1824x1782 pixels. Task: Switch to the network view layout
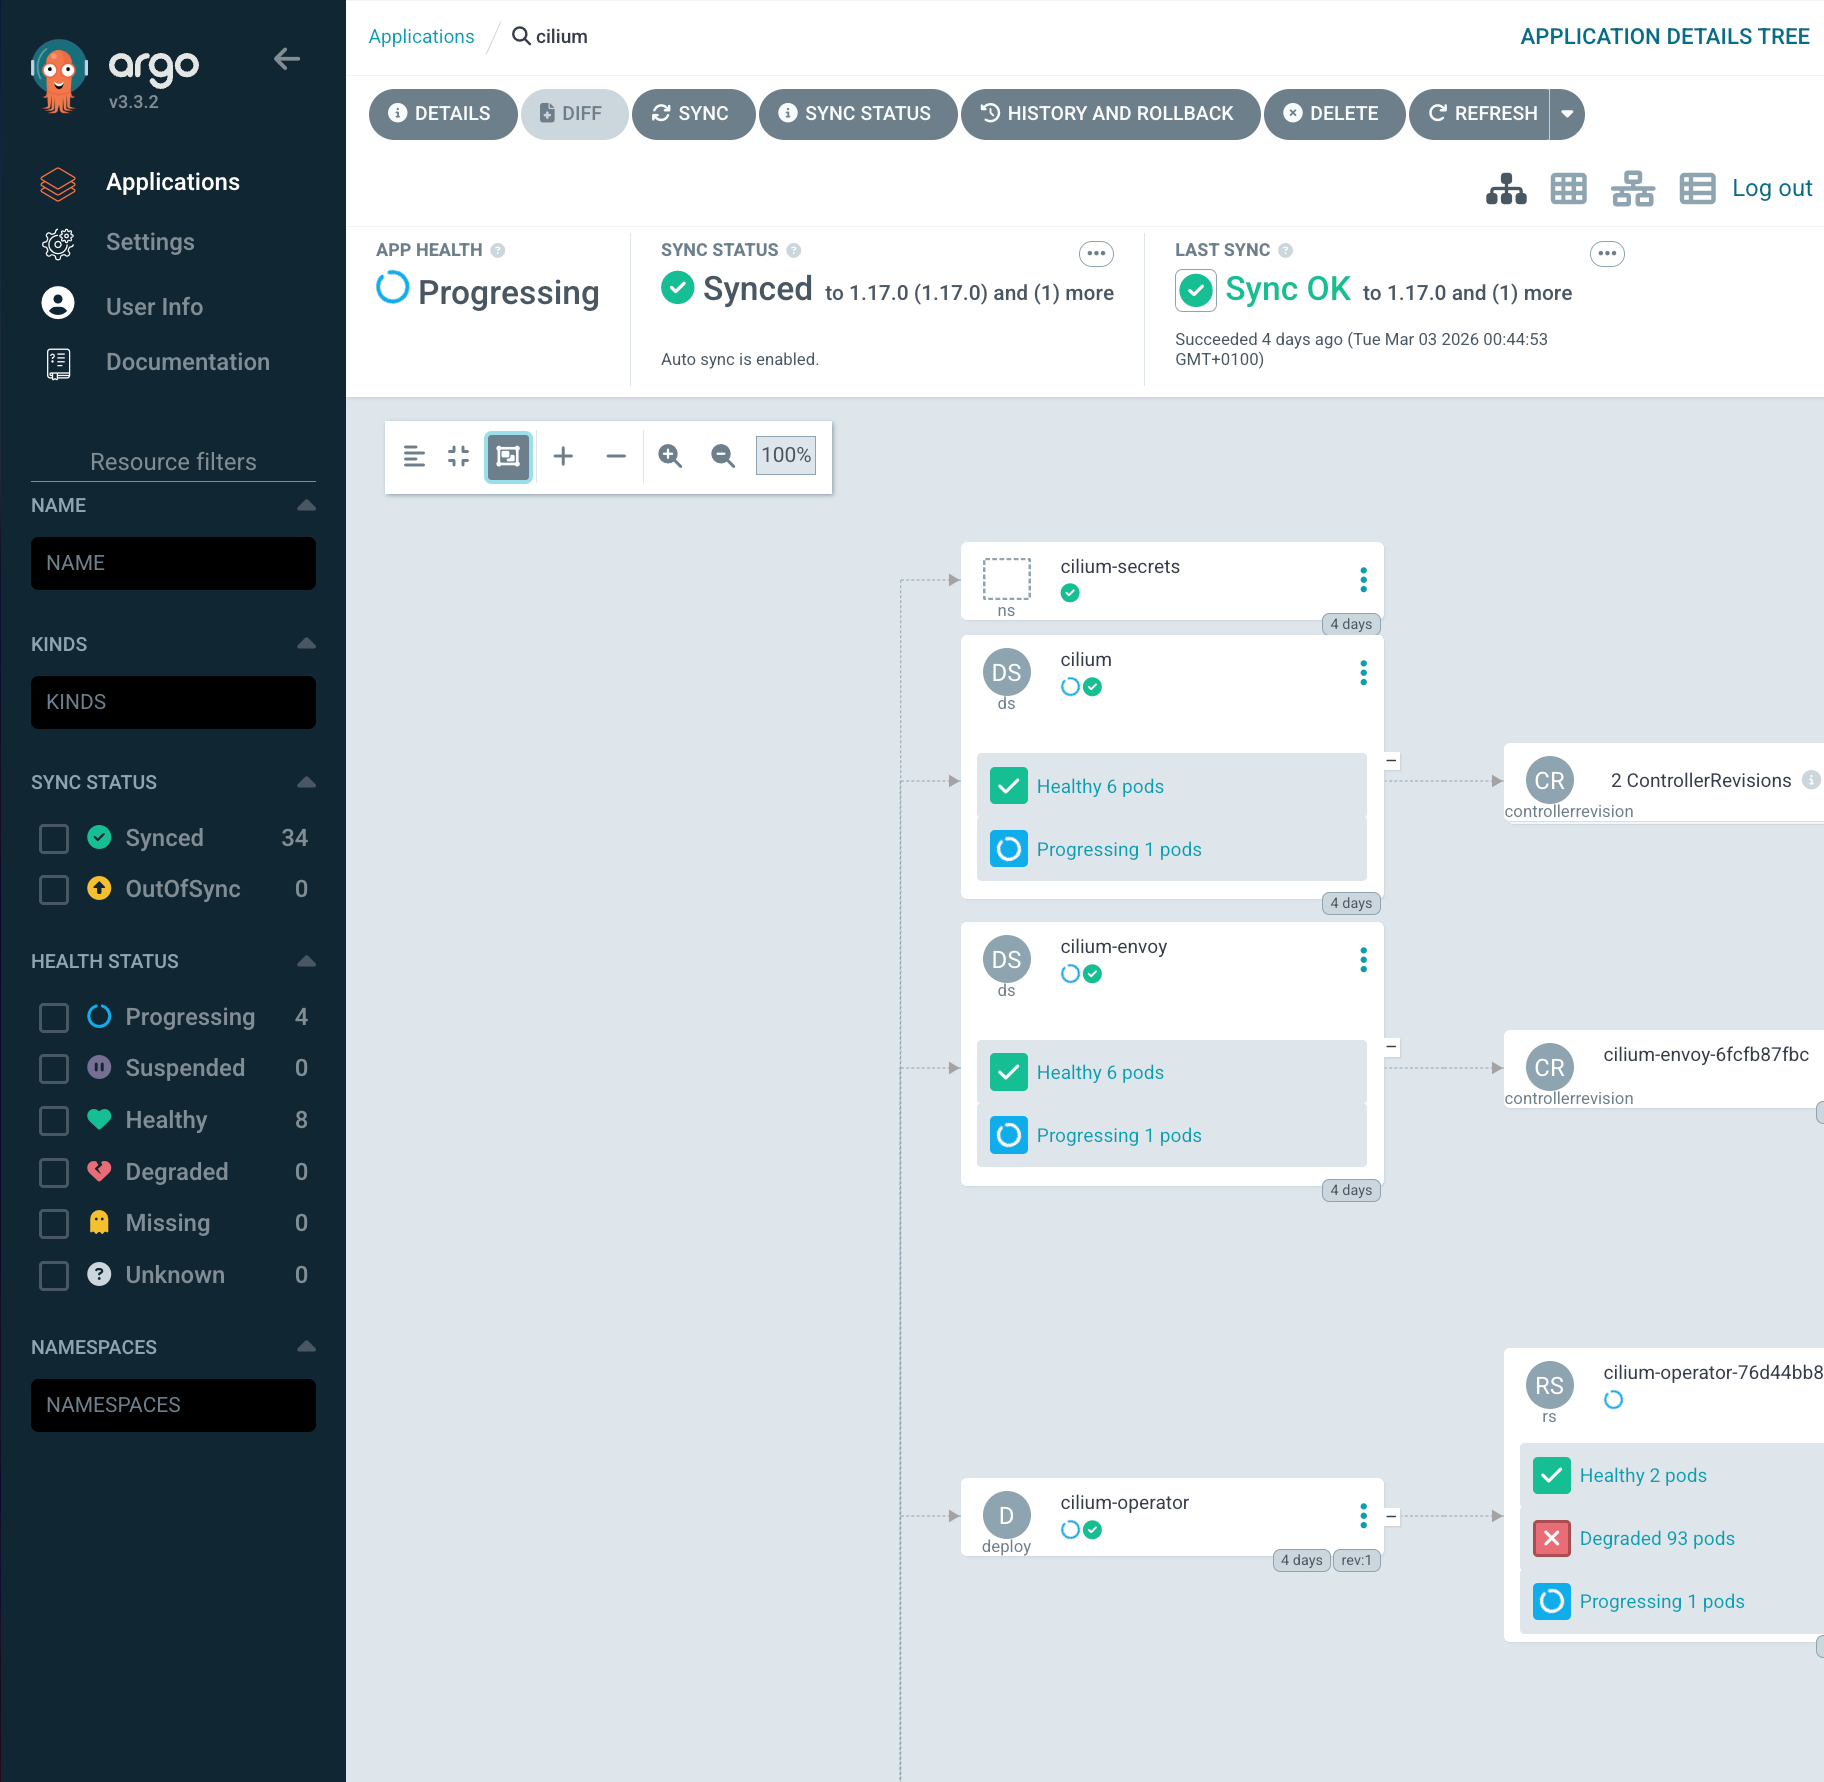(1631, 188)
